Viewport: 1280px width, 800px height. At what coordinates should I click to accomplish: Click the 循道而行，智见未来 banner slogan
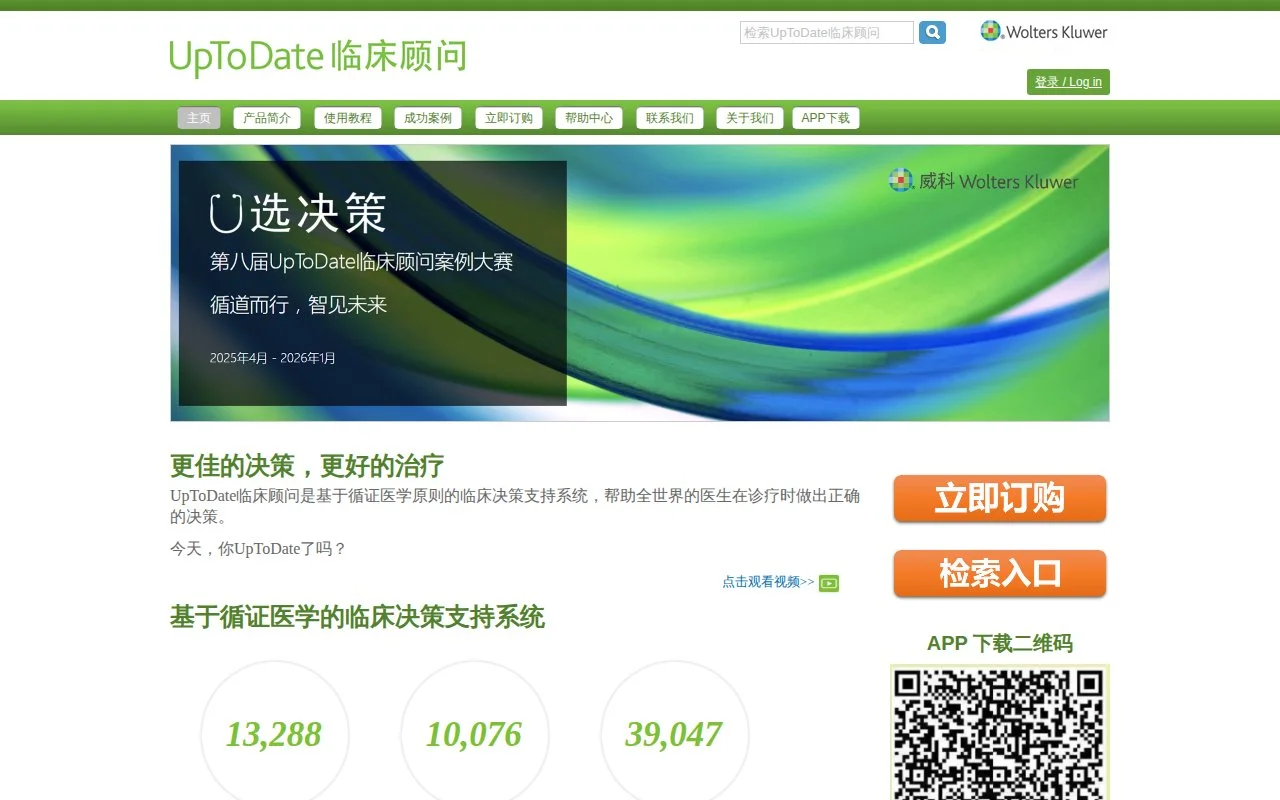(x=298, y=305)
